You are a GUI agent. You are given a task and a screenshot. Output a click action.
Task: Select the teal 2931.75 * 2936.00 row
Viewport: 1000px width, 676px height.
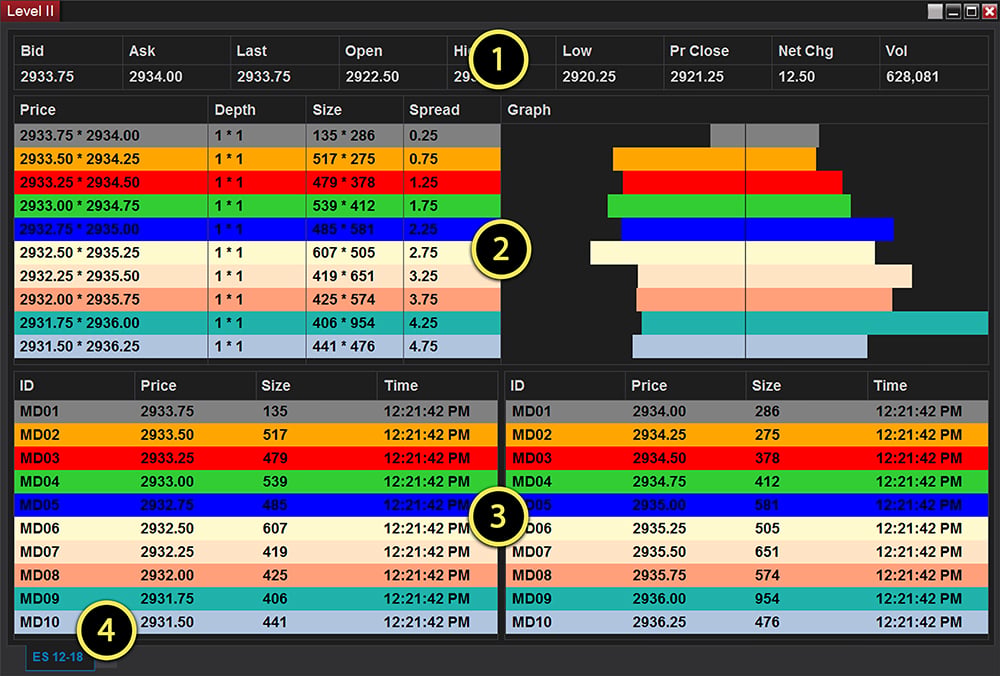point(258,323)
